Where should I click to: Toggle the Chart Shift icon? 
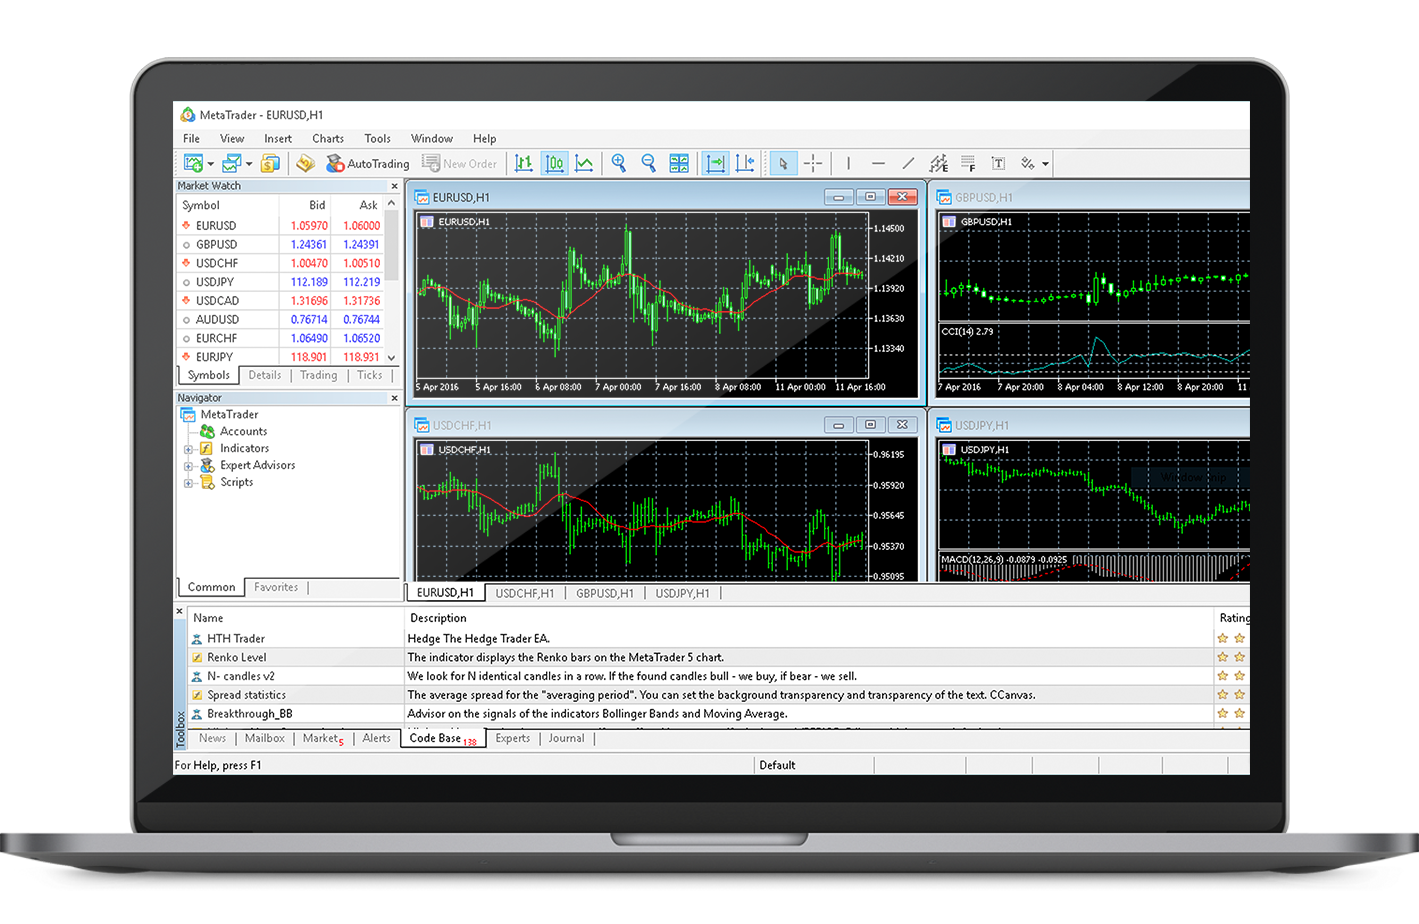coord(745,163)
